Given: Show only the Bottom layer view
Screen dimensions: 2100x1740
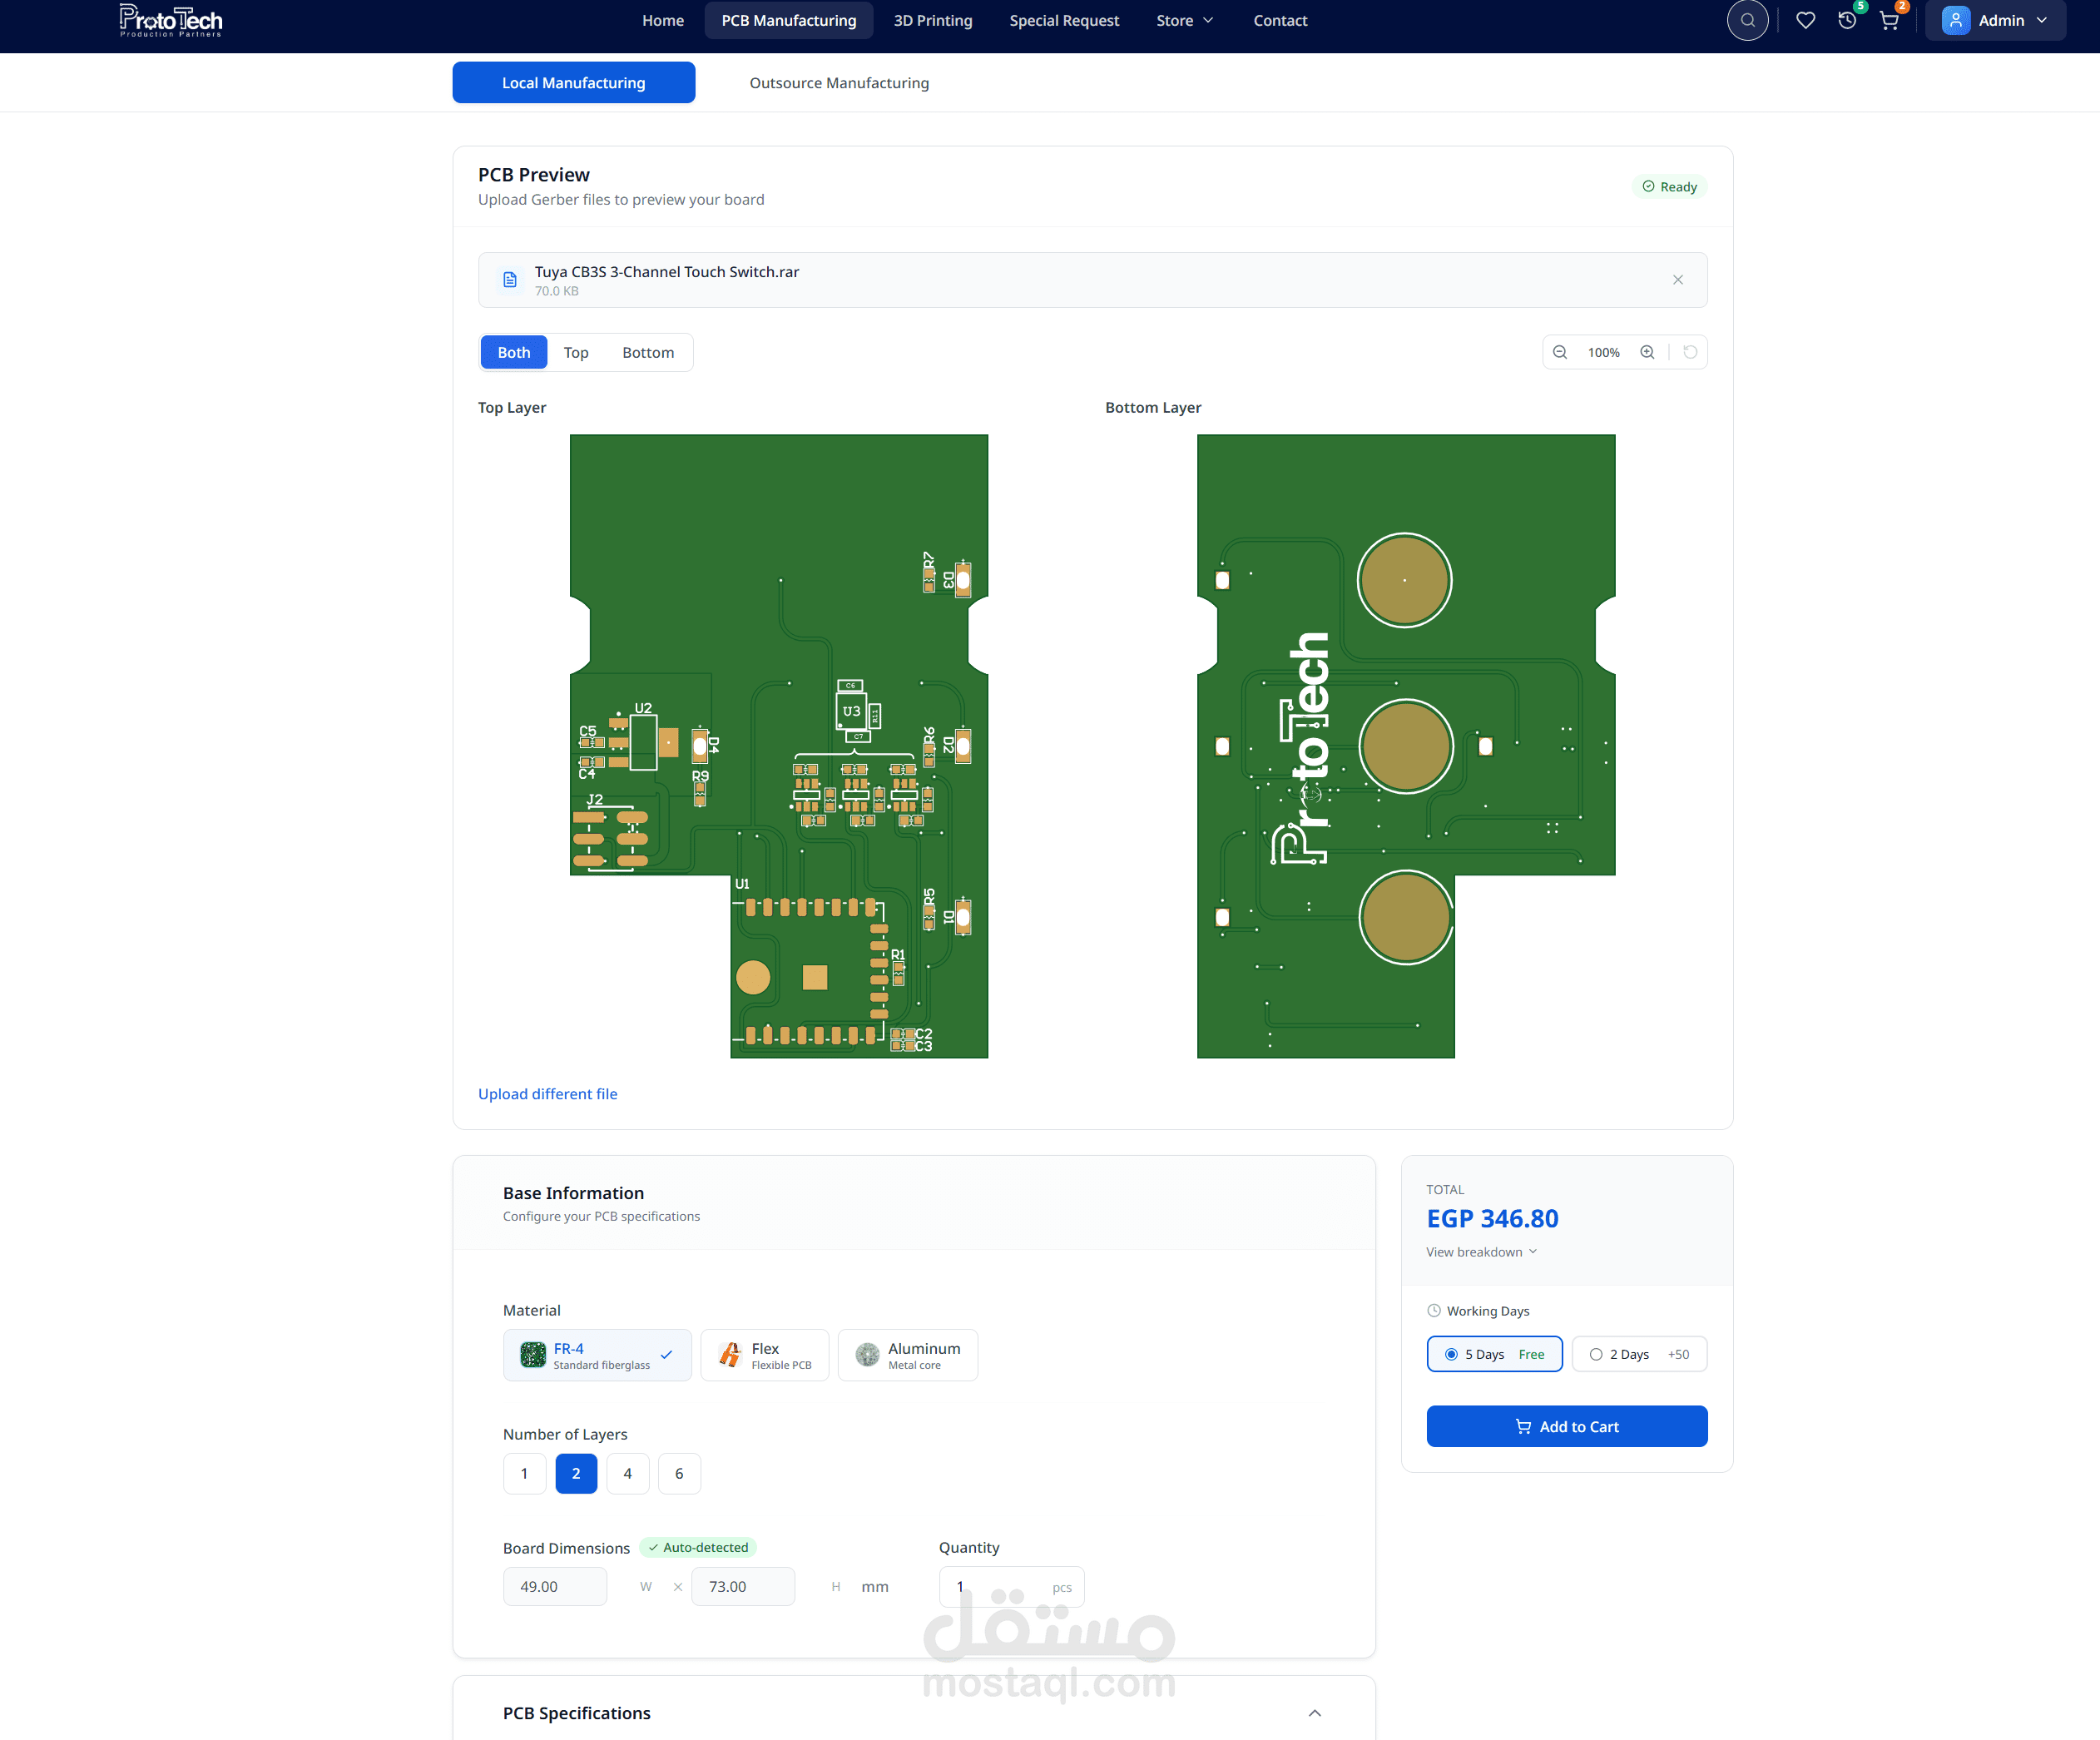Looking at the screenshot, I should [x=648, y=352].
